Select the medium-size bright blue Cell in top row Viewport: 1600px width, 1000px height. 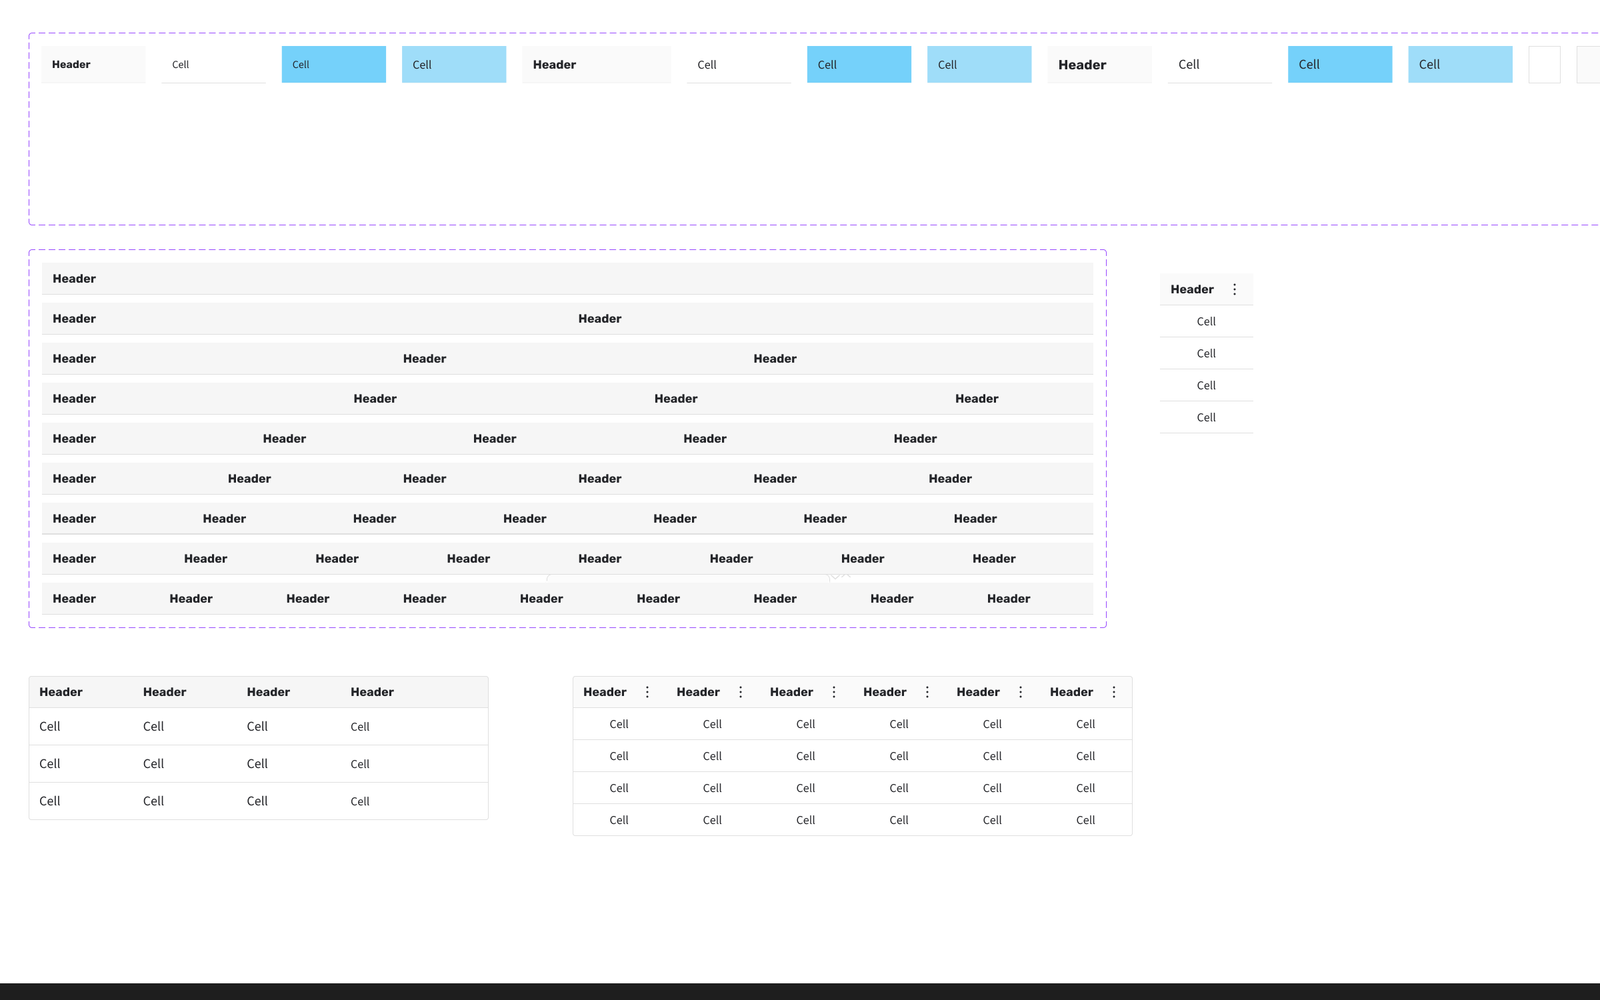[x=859, y=64]
